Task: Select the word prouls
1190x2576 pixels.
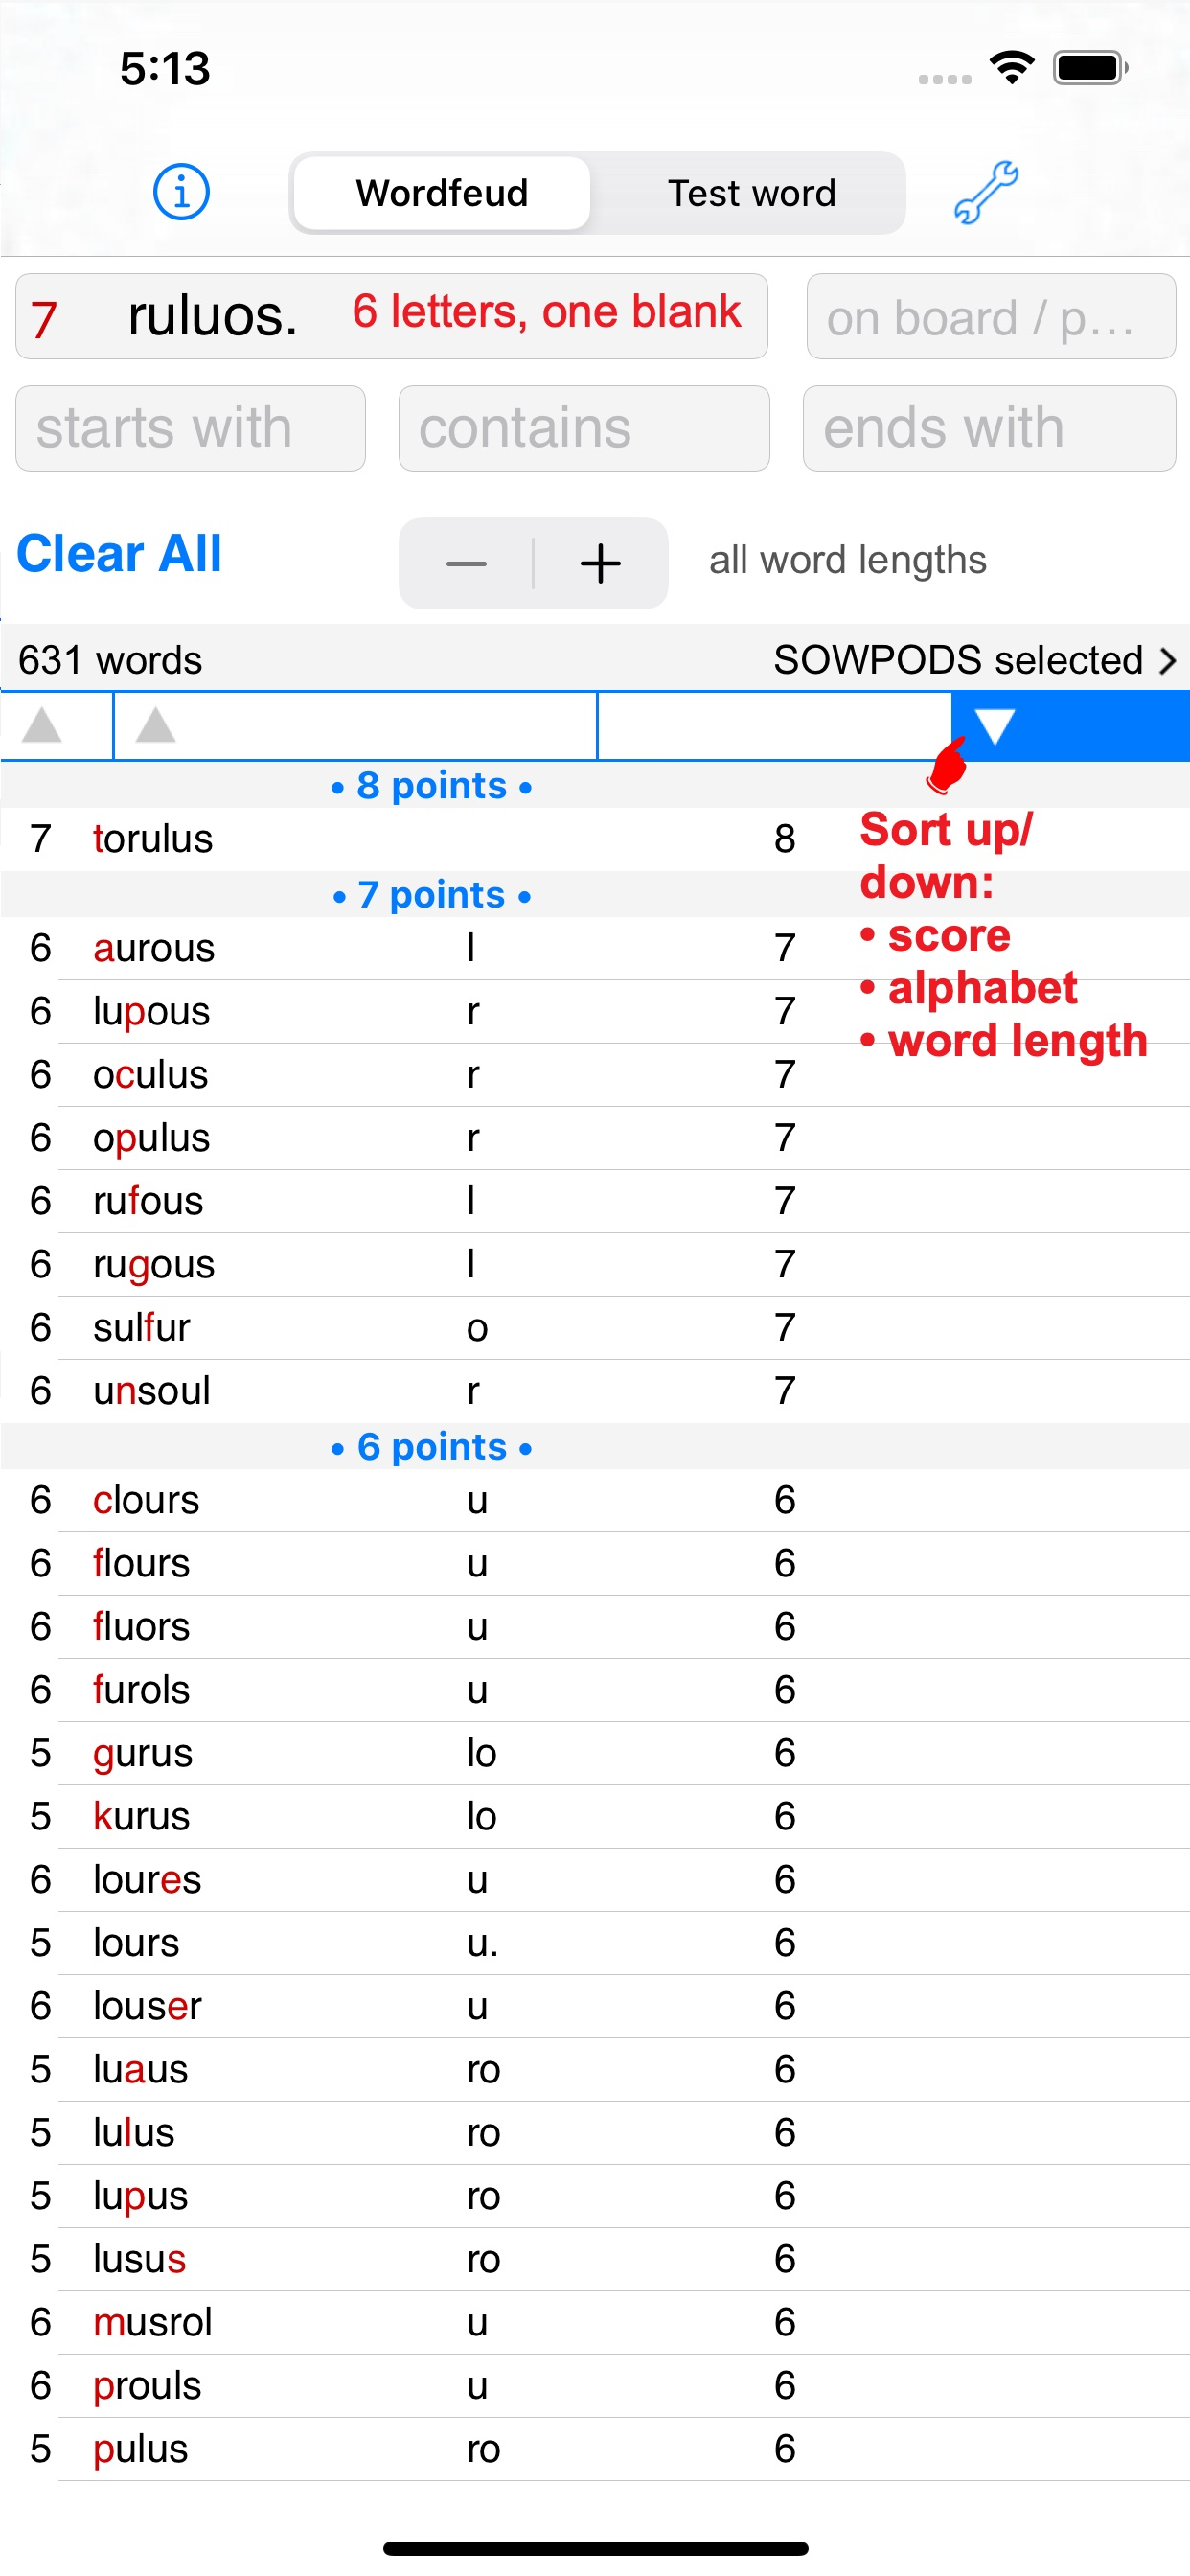Action: (x=147, y=2386)
